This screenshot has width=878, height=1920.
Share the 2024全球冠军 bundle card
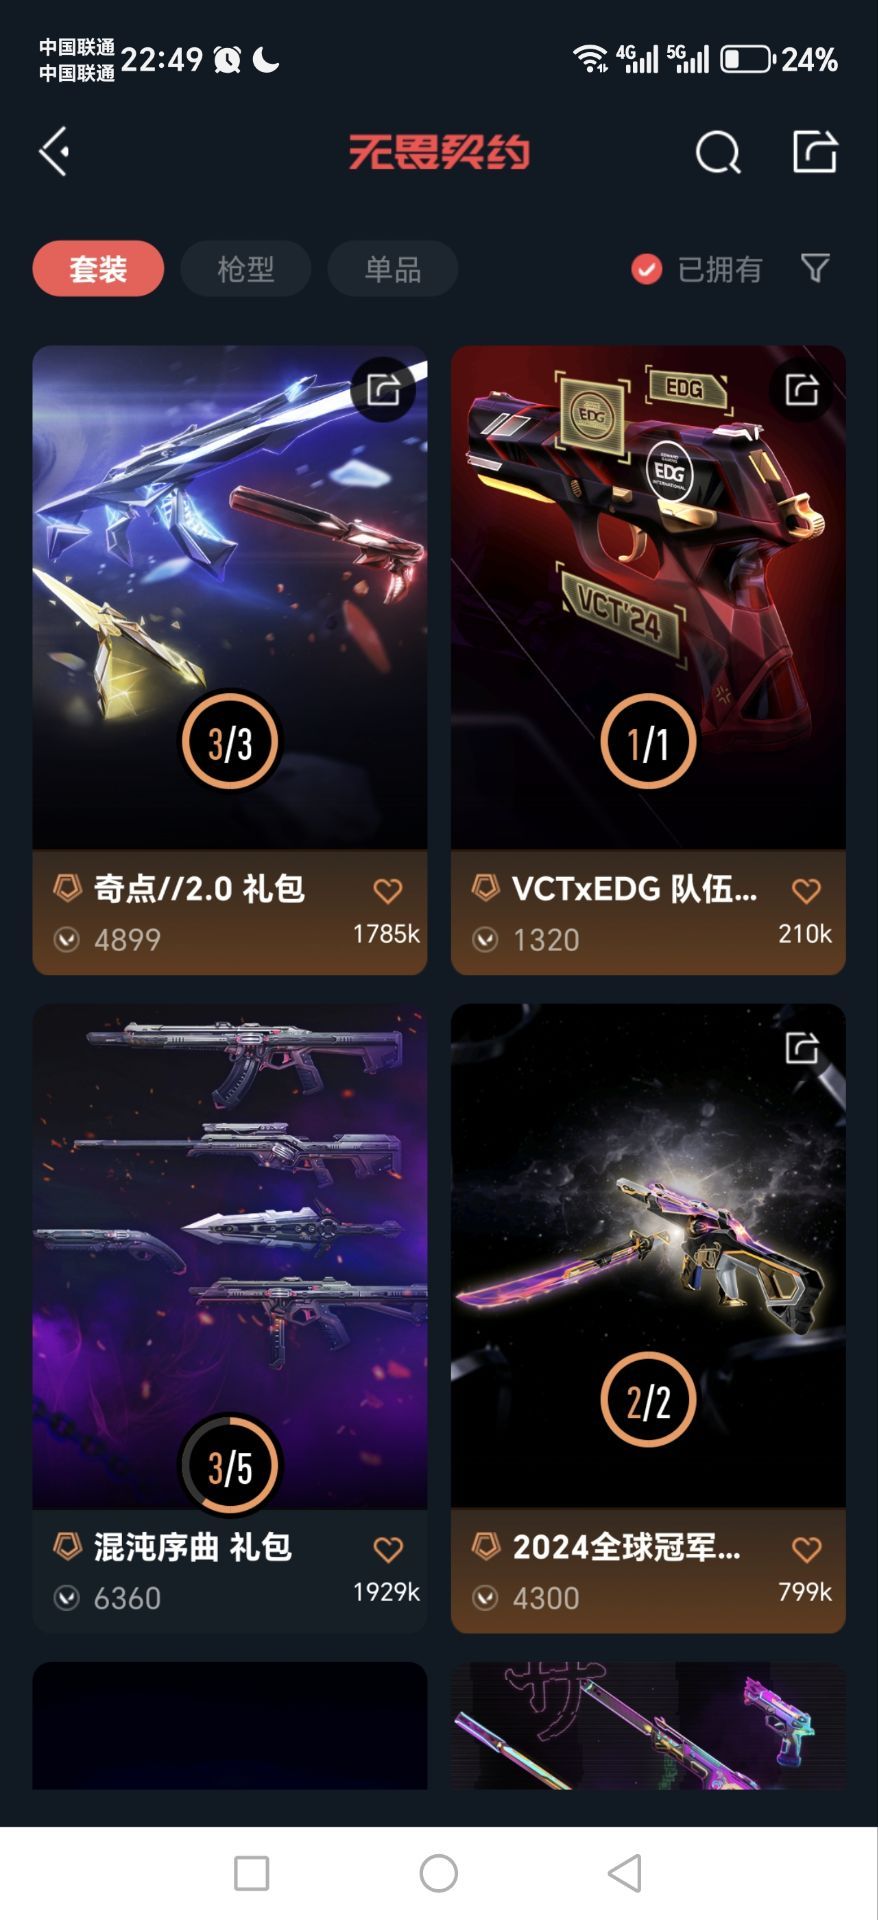(x=801, y=1047)
